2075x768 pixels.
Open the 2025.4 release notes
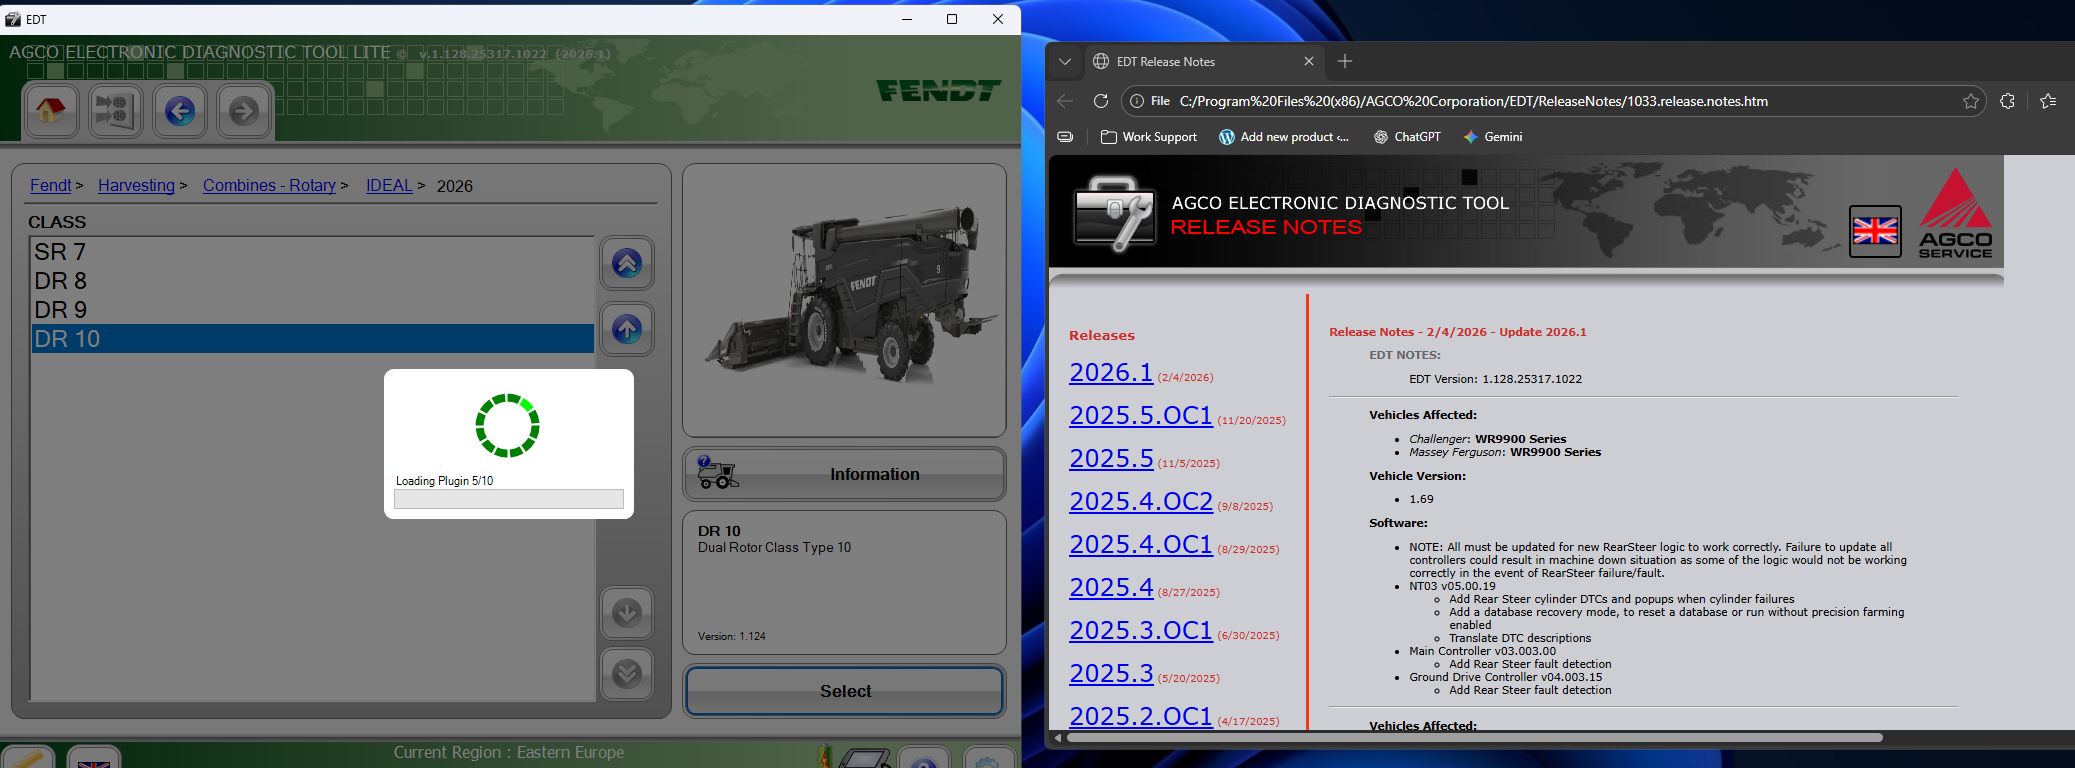(x=1111, y=587)
